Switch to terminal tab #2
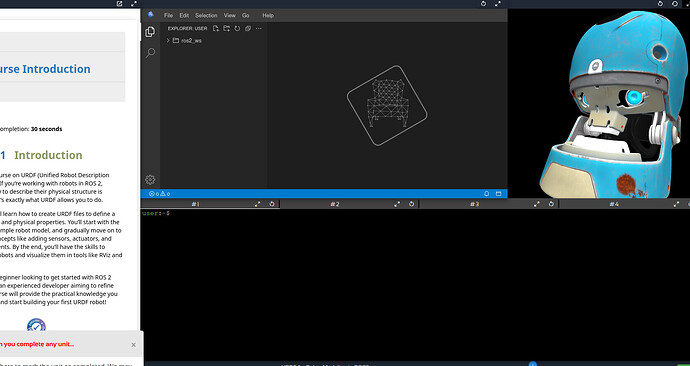 pyautogui.click(x=335, y=204)
